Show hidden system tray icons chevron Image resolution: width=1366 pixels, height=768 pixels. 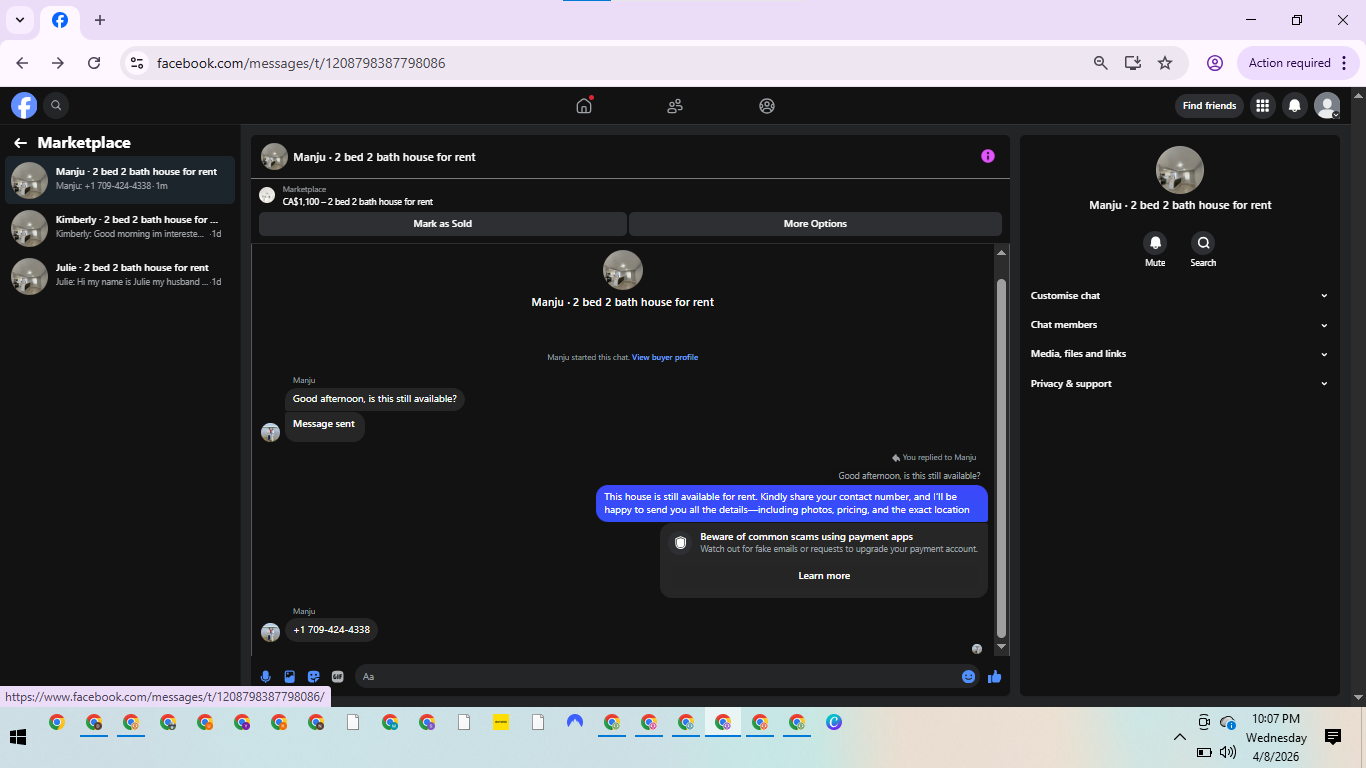[x=1180, y=737]
